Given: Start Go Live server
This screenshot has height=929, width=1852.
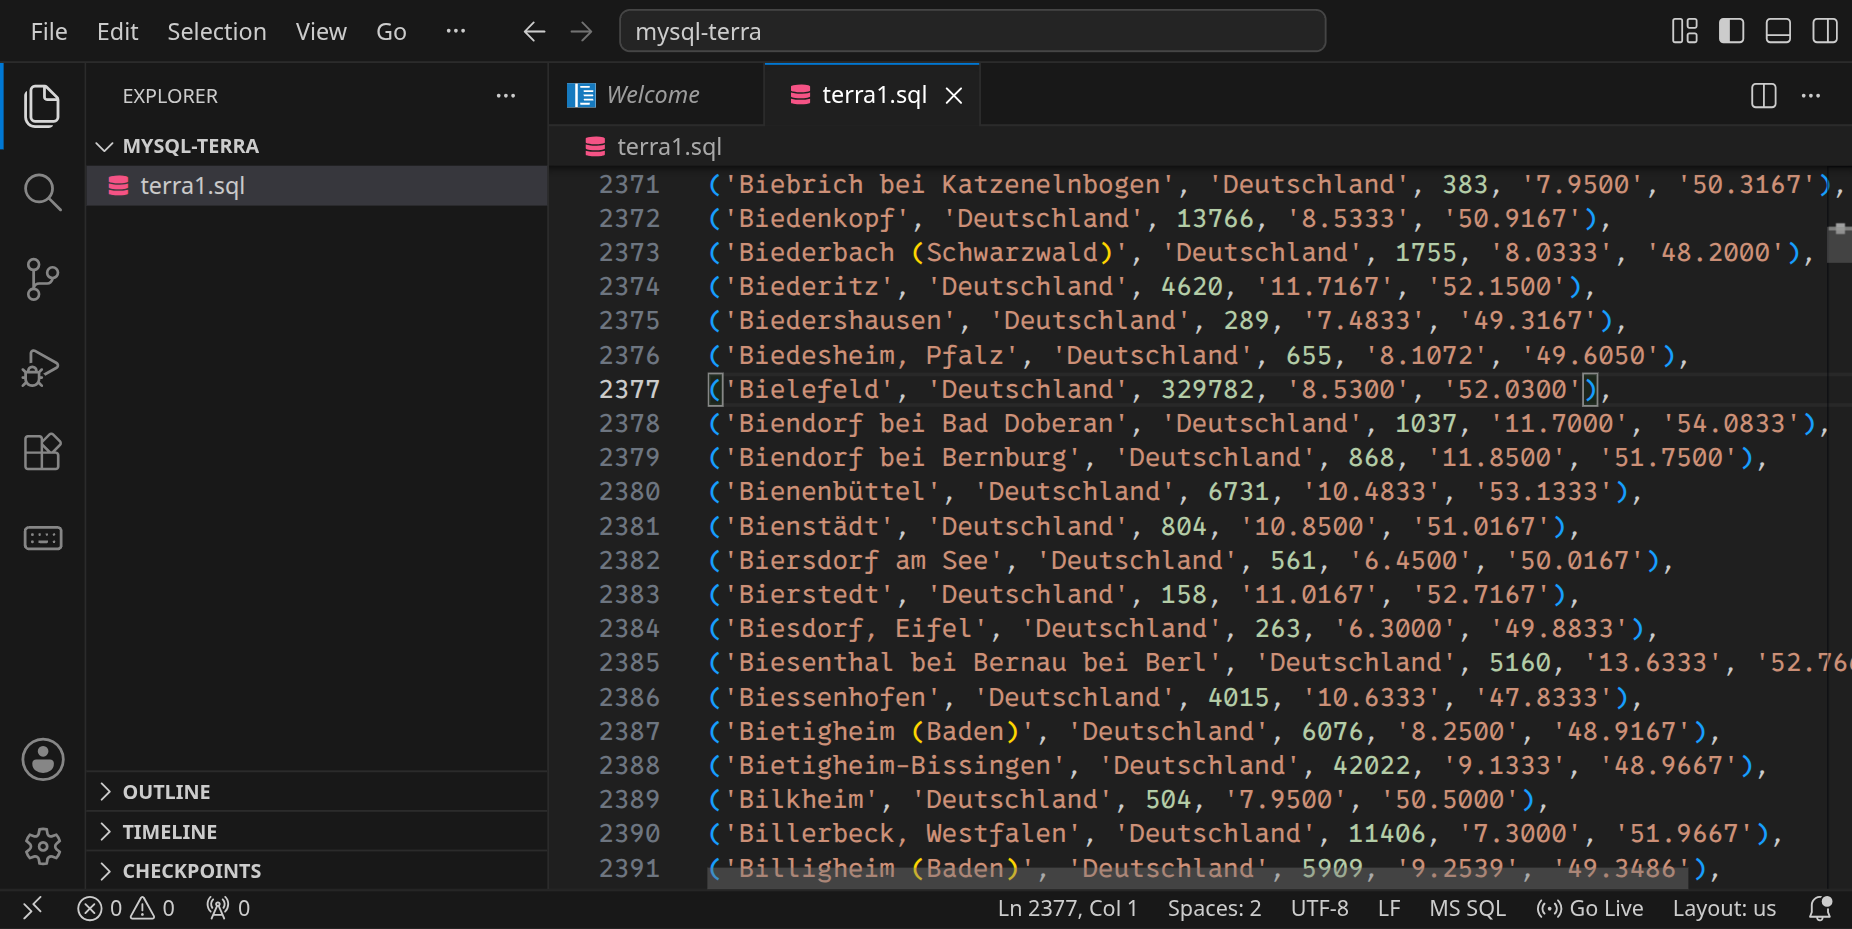Looking at the screenshot, I should click(x=1590, y=908).
